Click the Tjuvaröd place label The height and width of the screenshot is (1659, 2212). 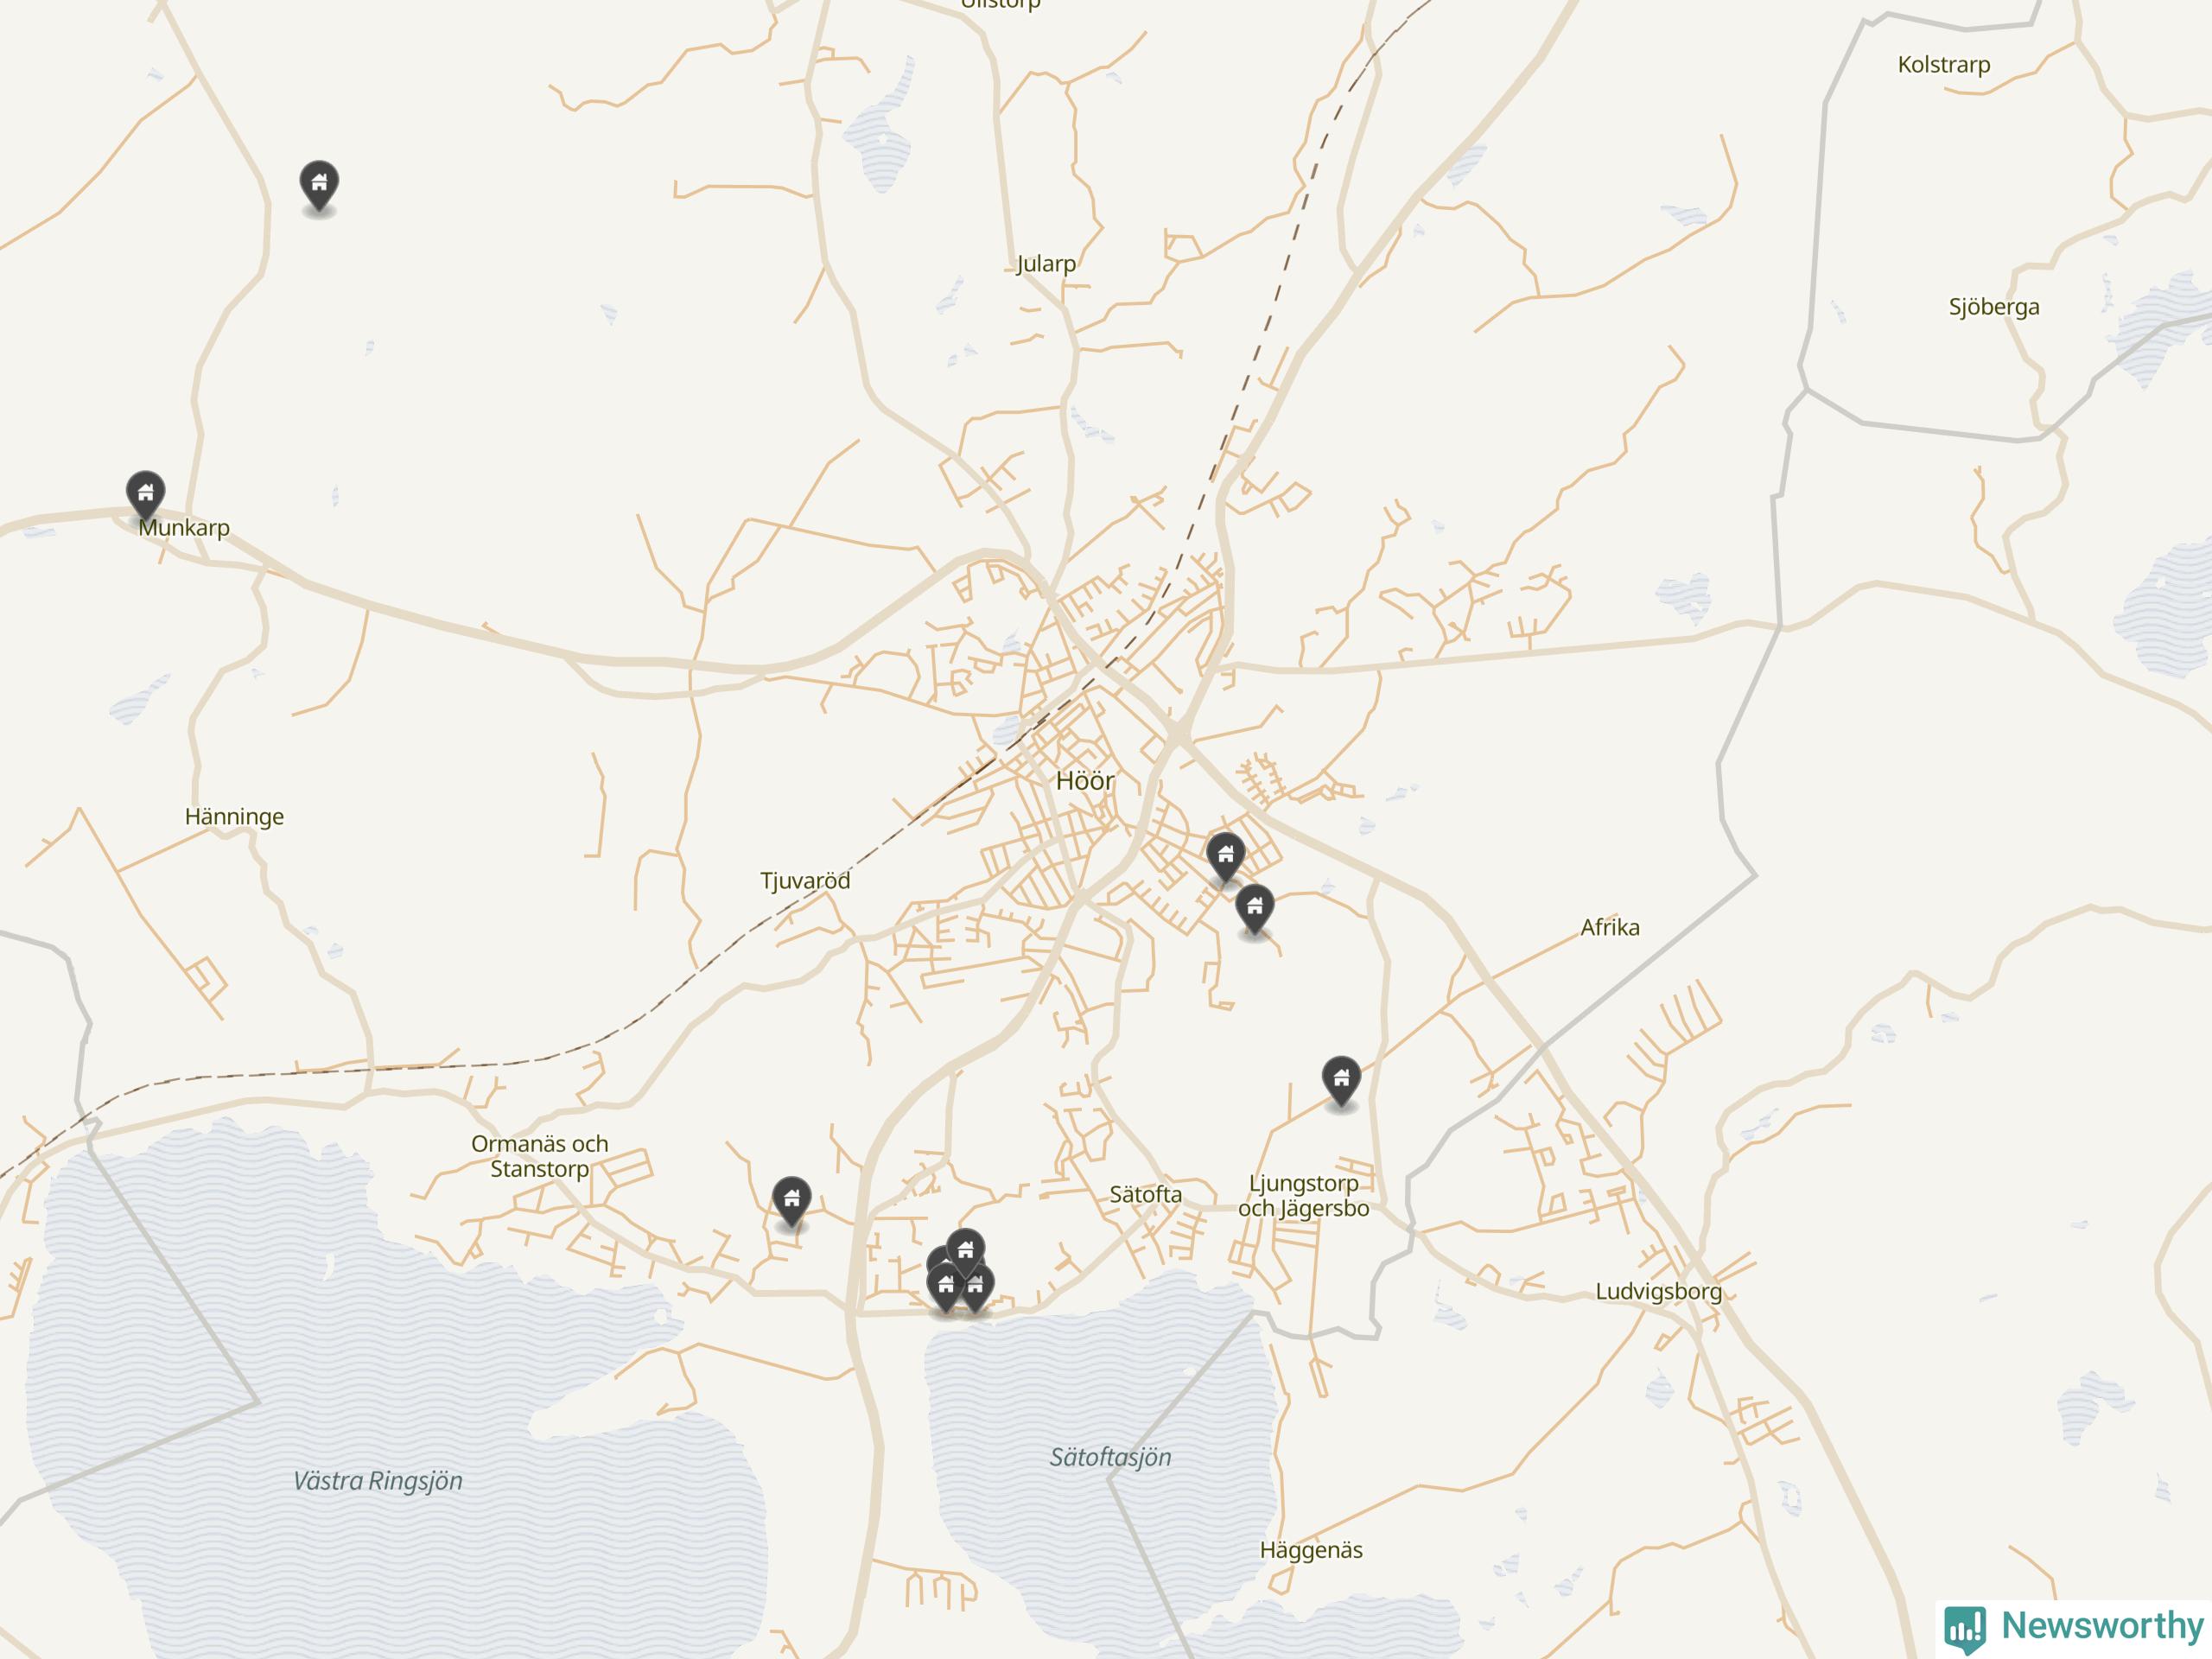click(x=805, y=881)
